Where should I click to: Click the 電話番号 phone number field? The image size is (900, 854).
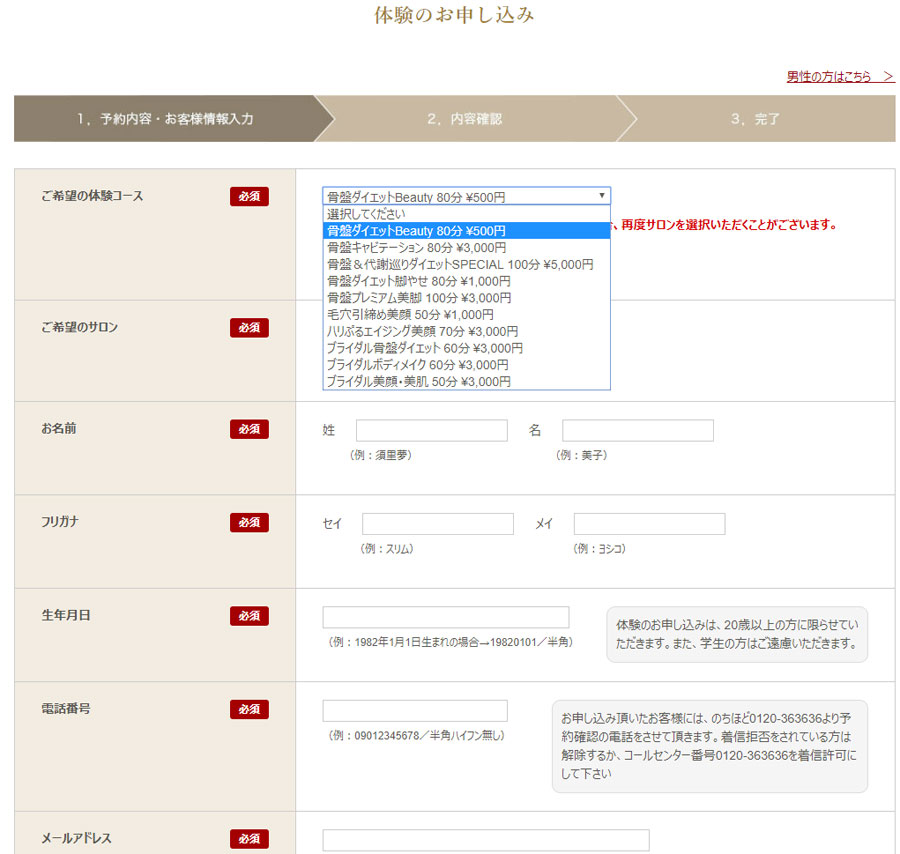tap(414, 711)
